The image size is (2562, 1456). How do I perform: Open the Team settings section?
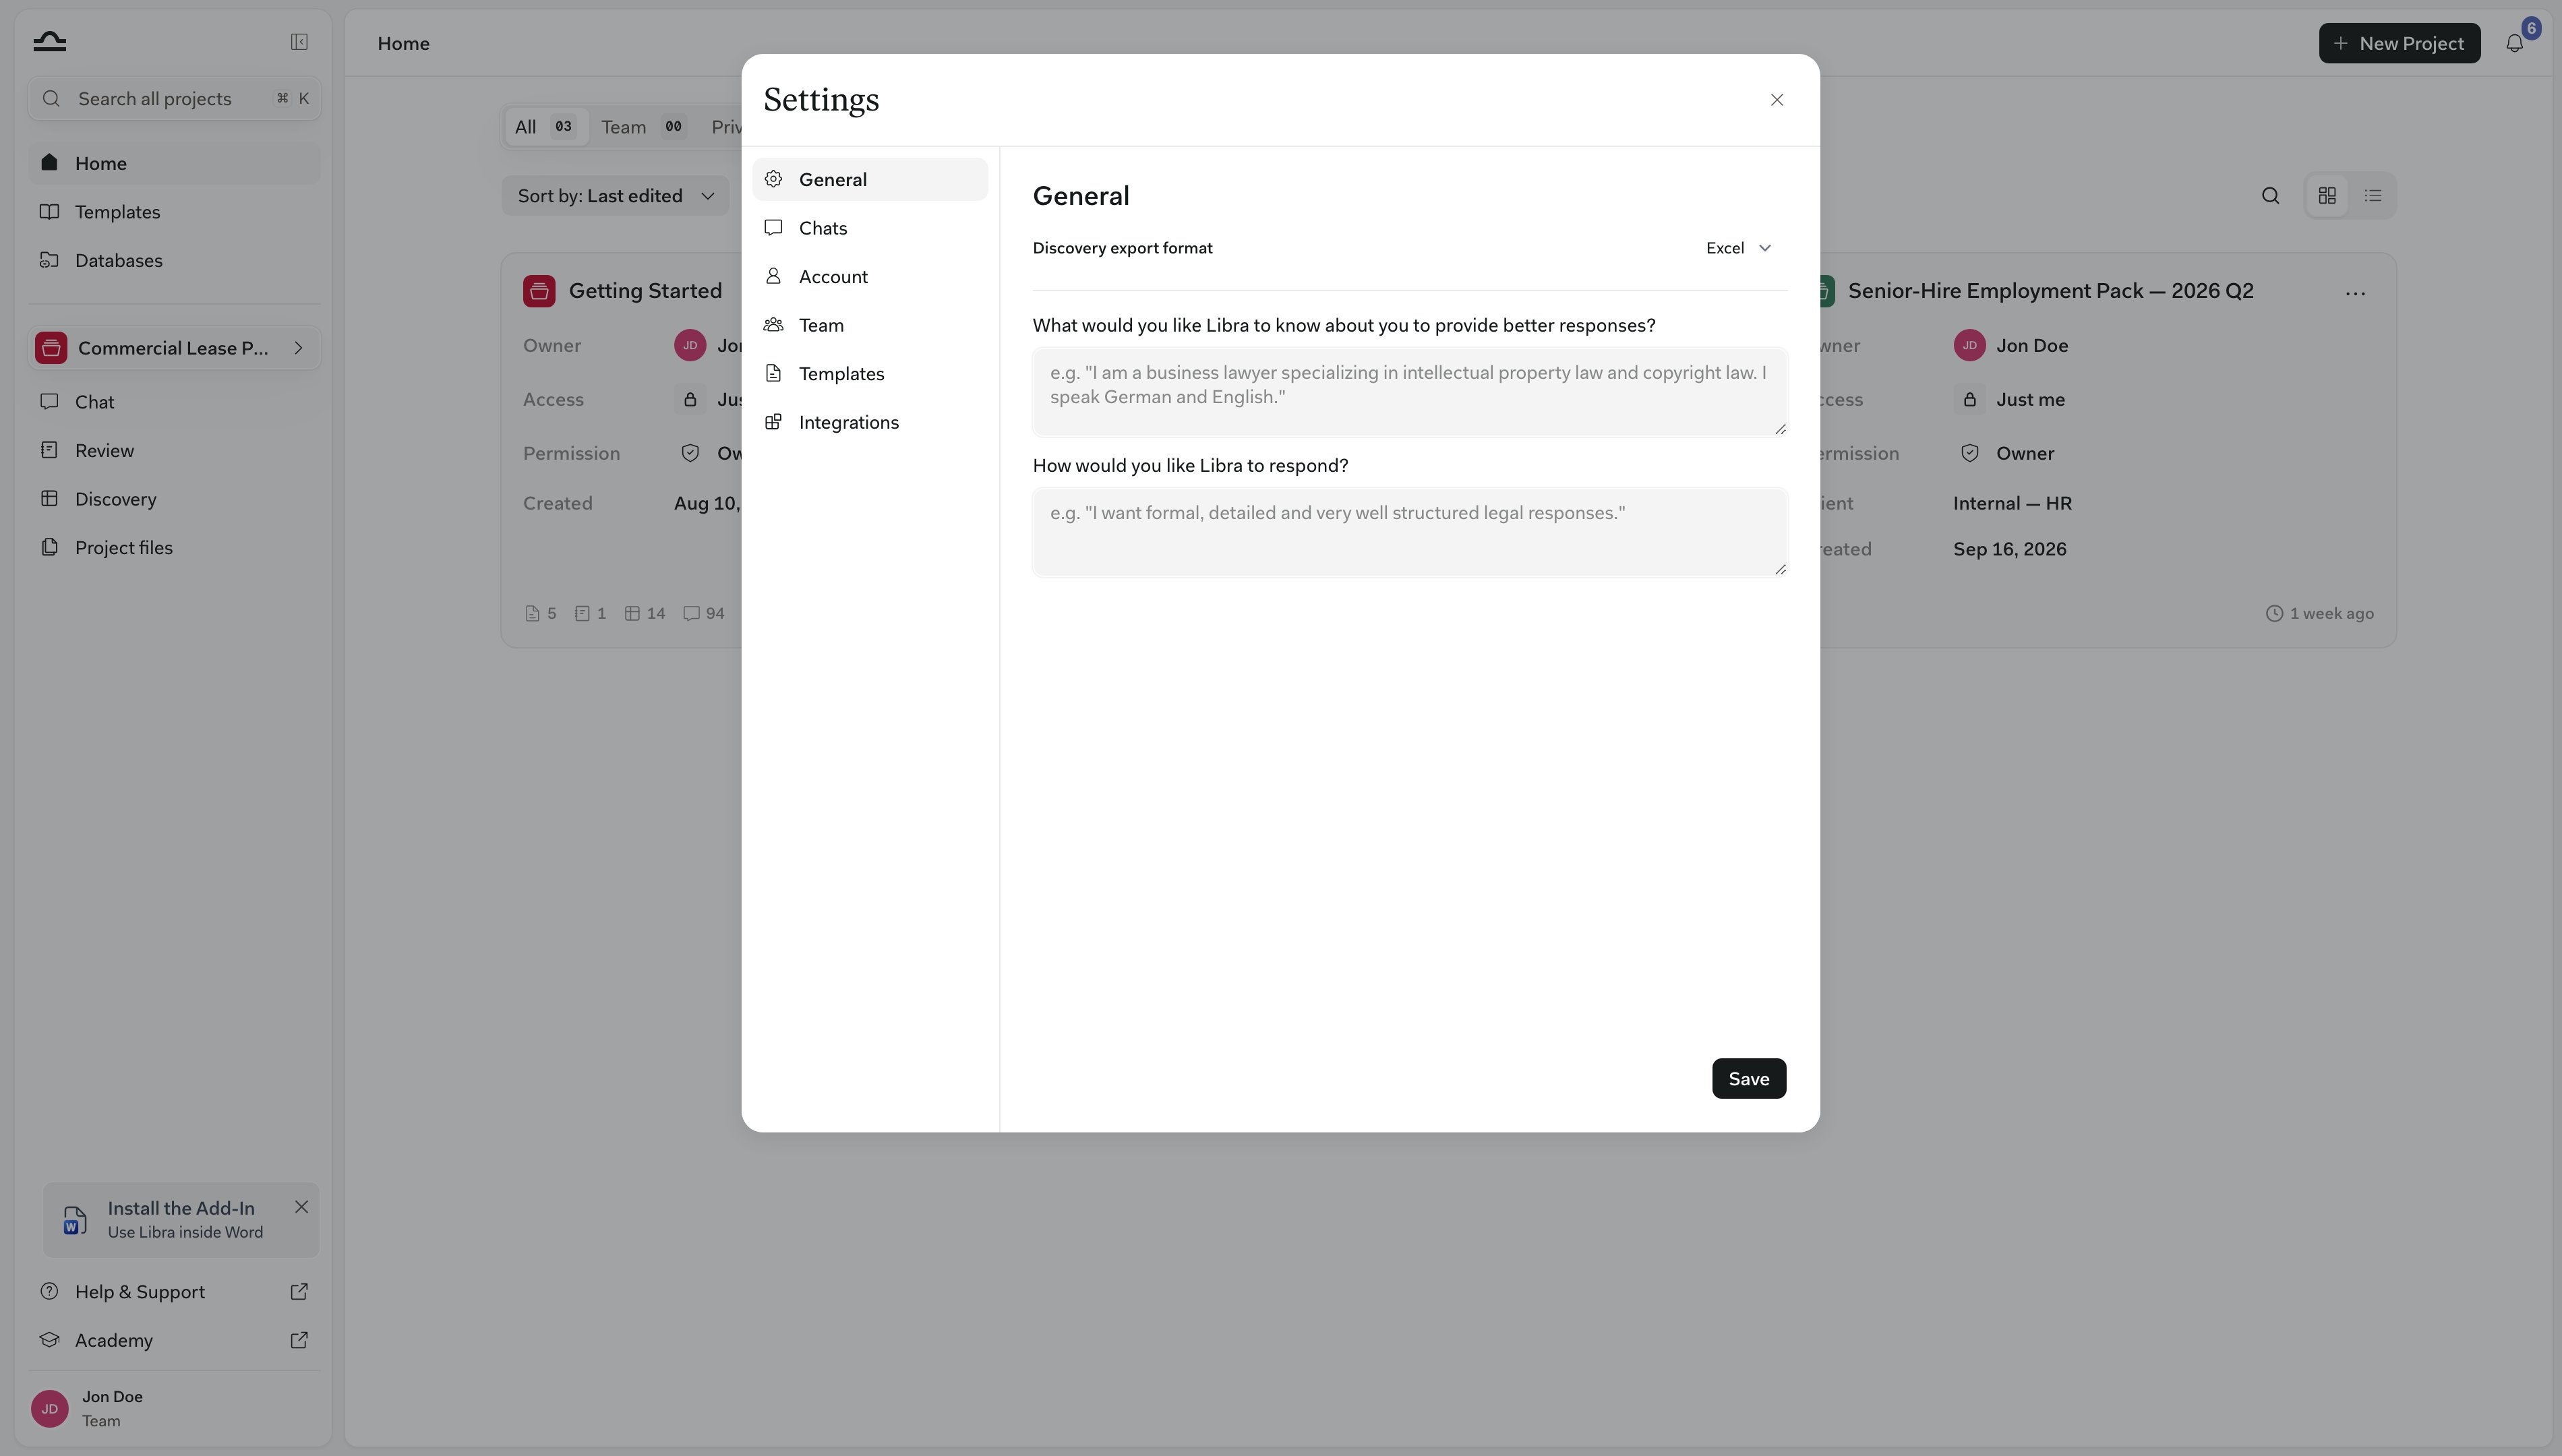click(869, 325)
